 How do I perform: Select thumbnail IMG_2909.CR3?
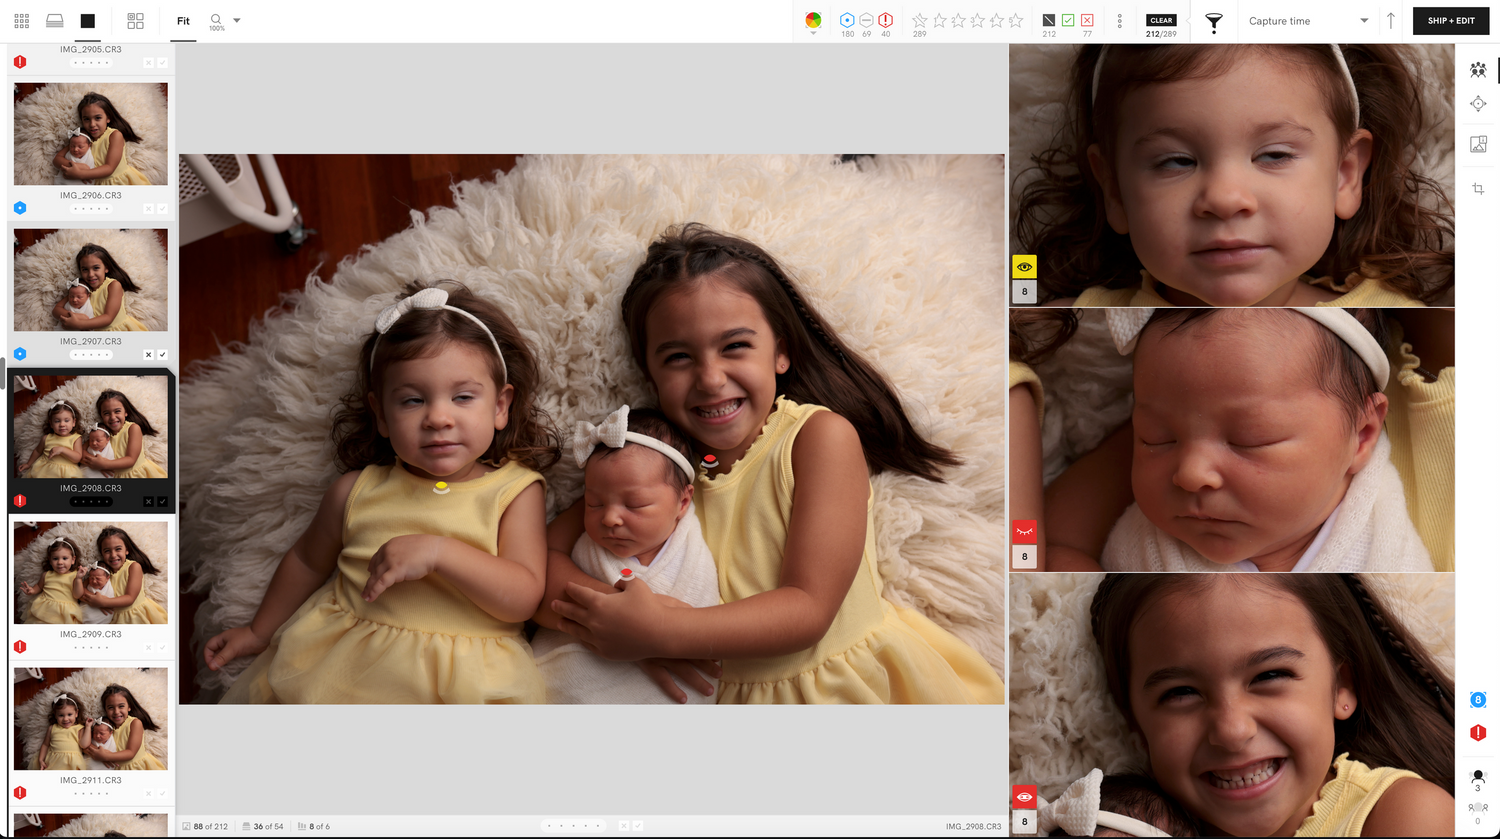coord(91,573)
